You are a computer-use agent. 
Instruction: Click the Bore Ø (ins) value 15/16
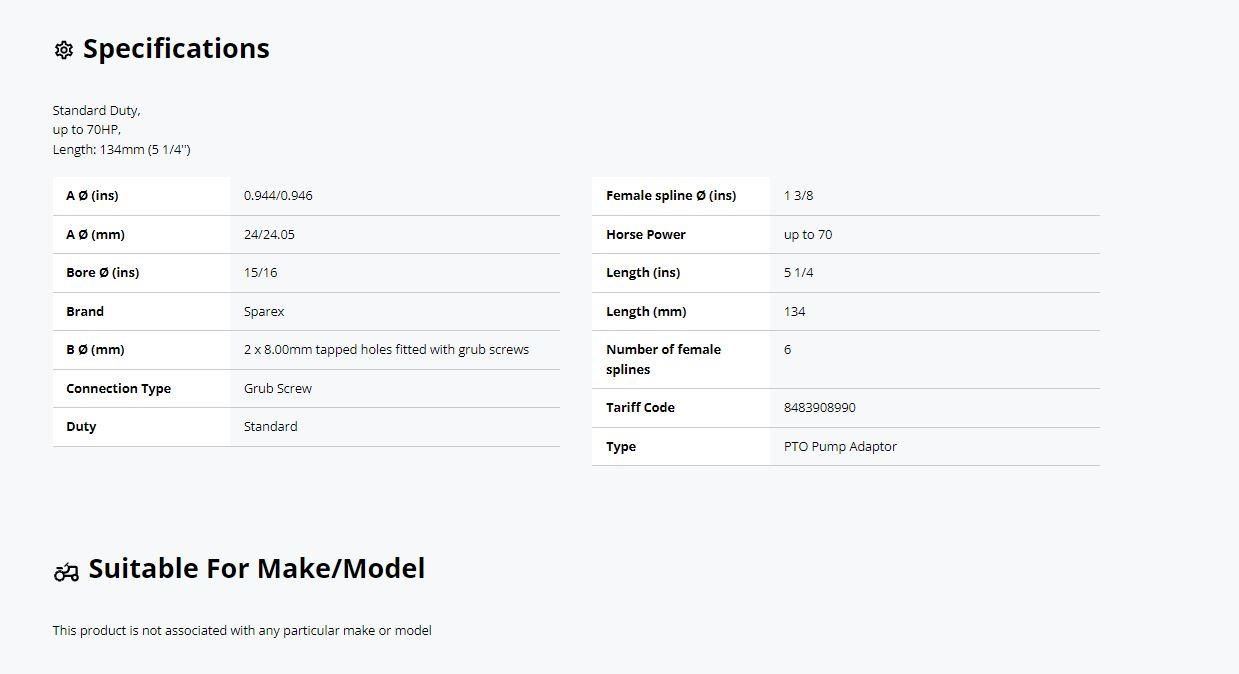pos(261,272)
